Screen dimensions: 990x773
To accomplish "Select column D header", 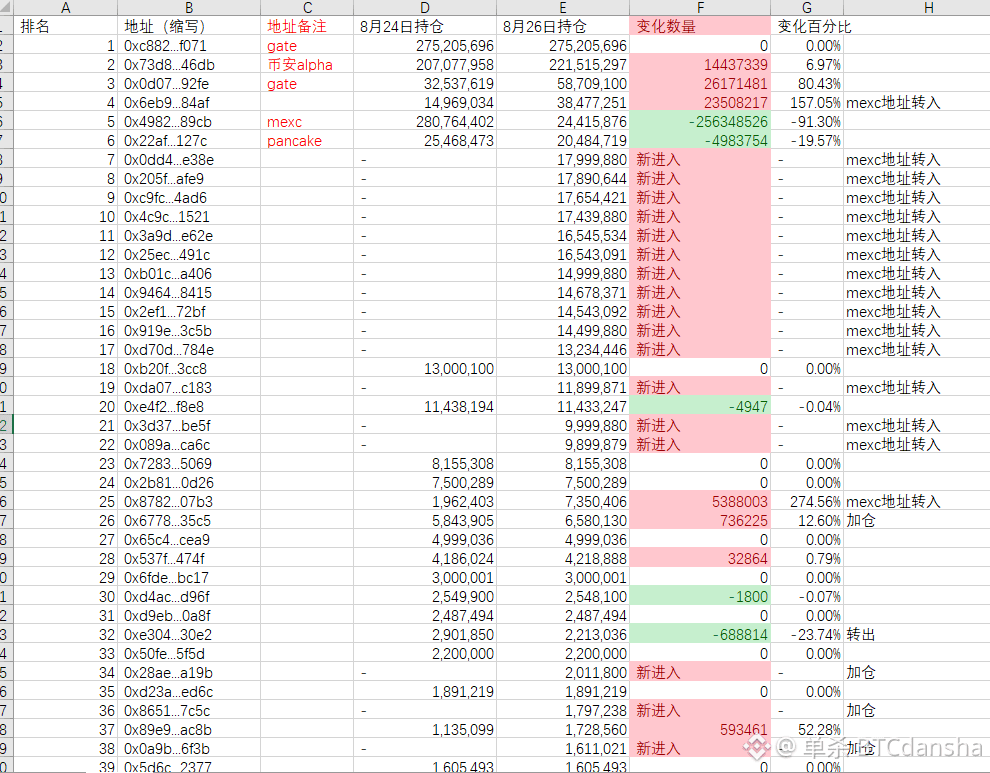I will 425,8.
